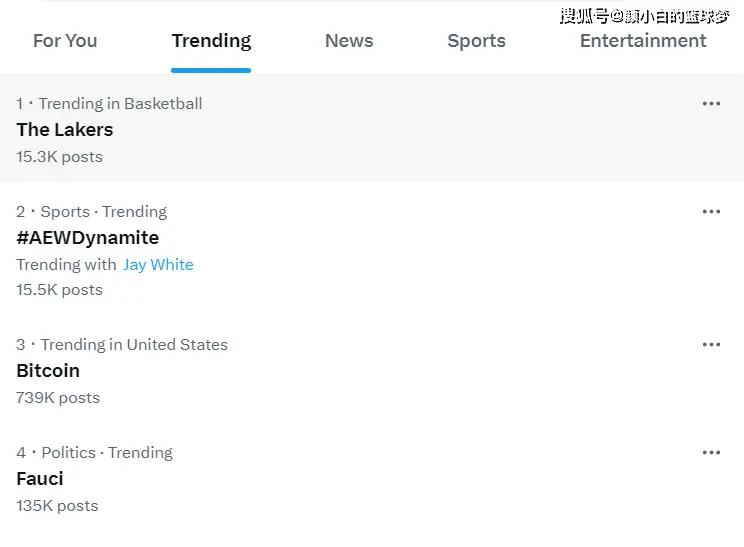This screenshot has width=744, height=547.
Task: Click the Trending in United States label
Action: [x=134, y=345]
